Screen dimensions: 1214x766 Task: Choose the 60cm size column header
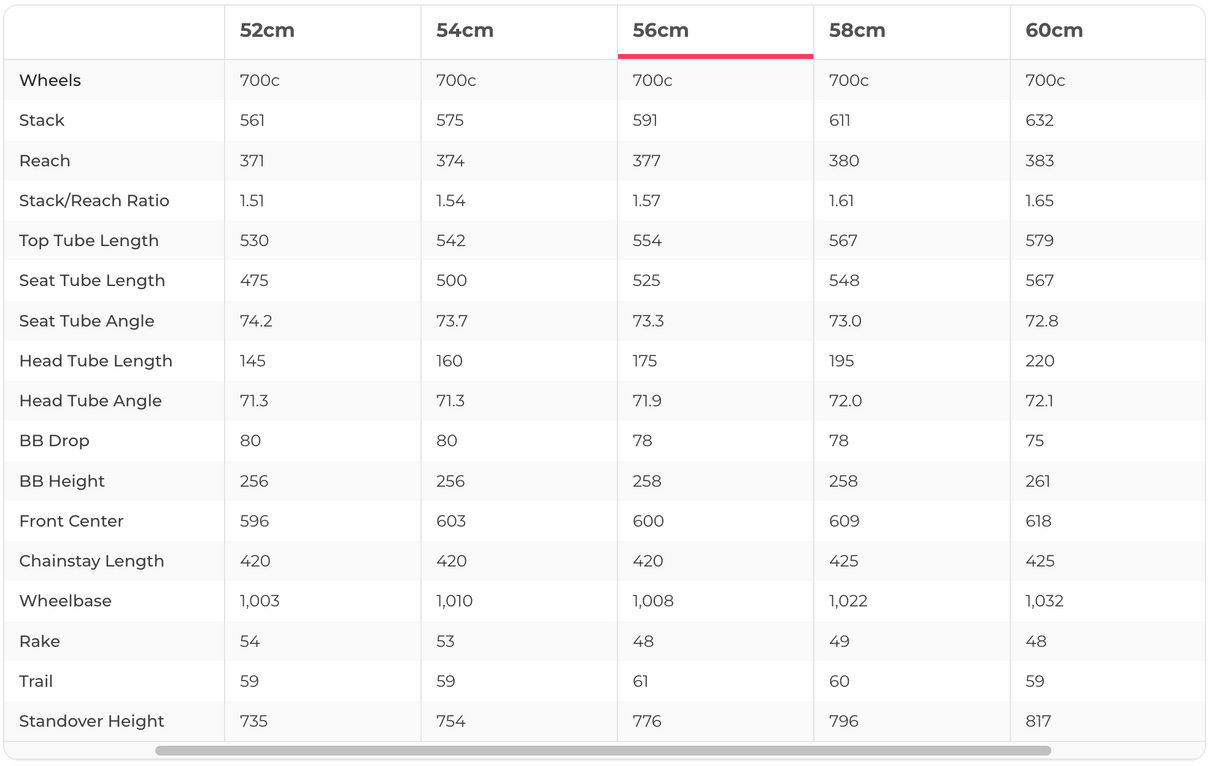click(x=1054, y=31)
